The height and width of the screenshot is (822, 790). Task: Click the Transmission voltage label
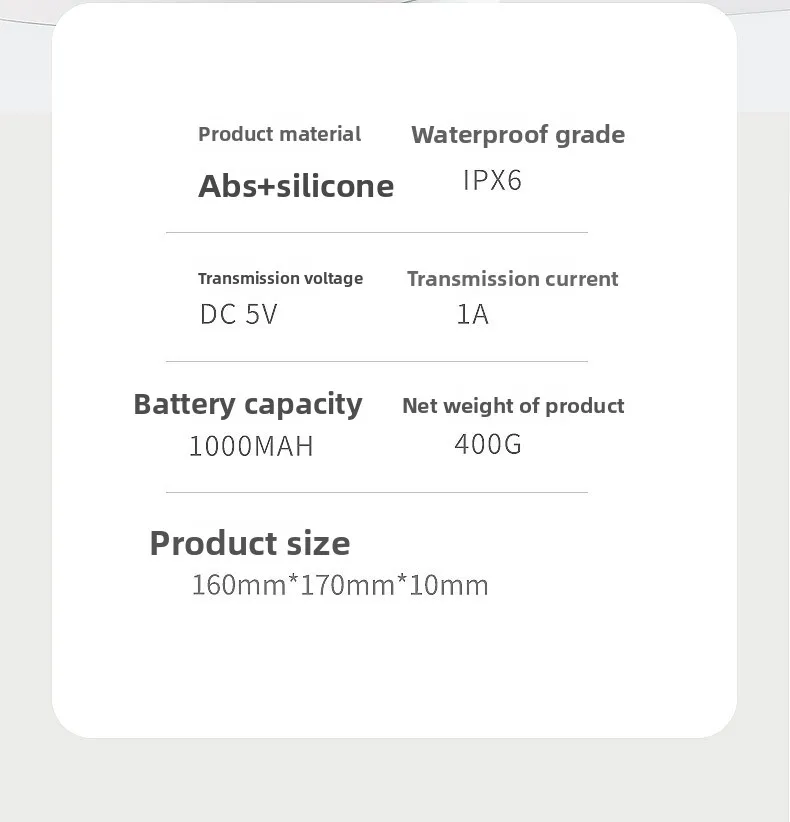[x=280, y=278]
